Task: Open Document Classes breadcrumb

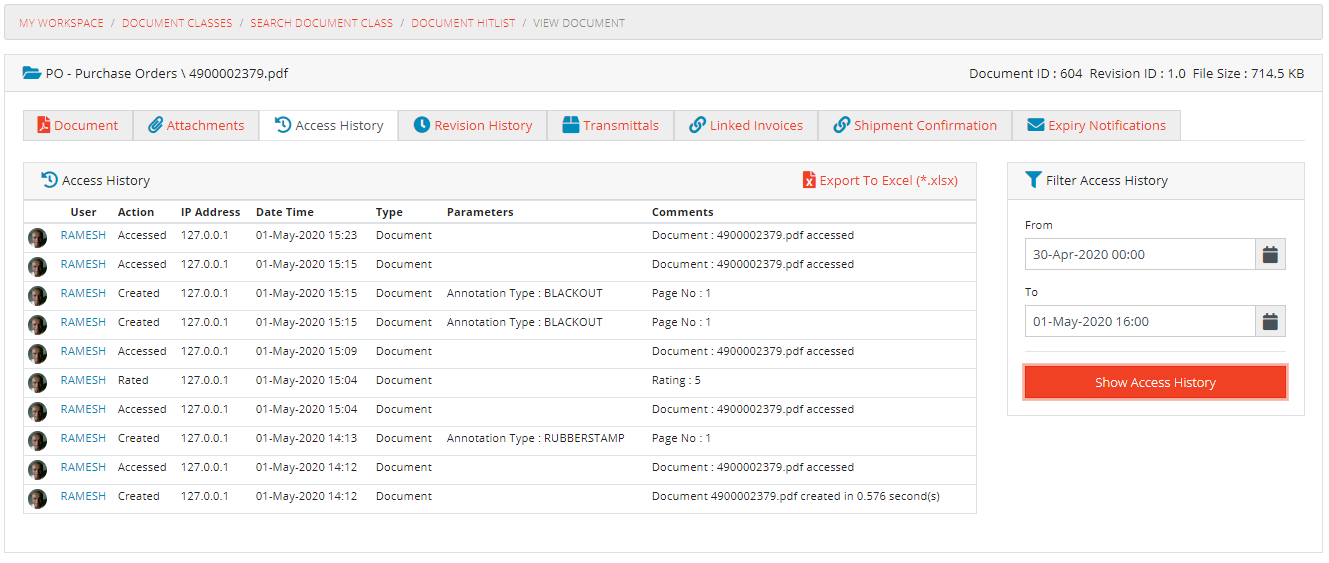Action: 177,23
